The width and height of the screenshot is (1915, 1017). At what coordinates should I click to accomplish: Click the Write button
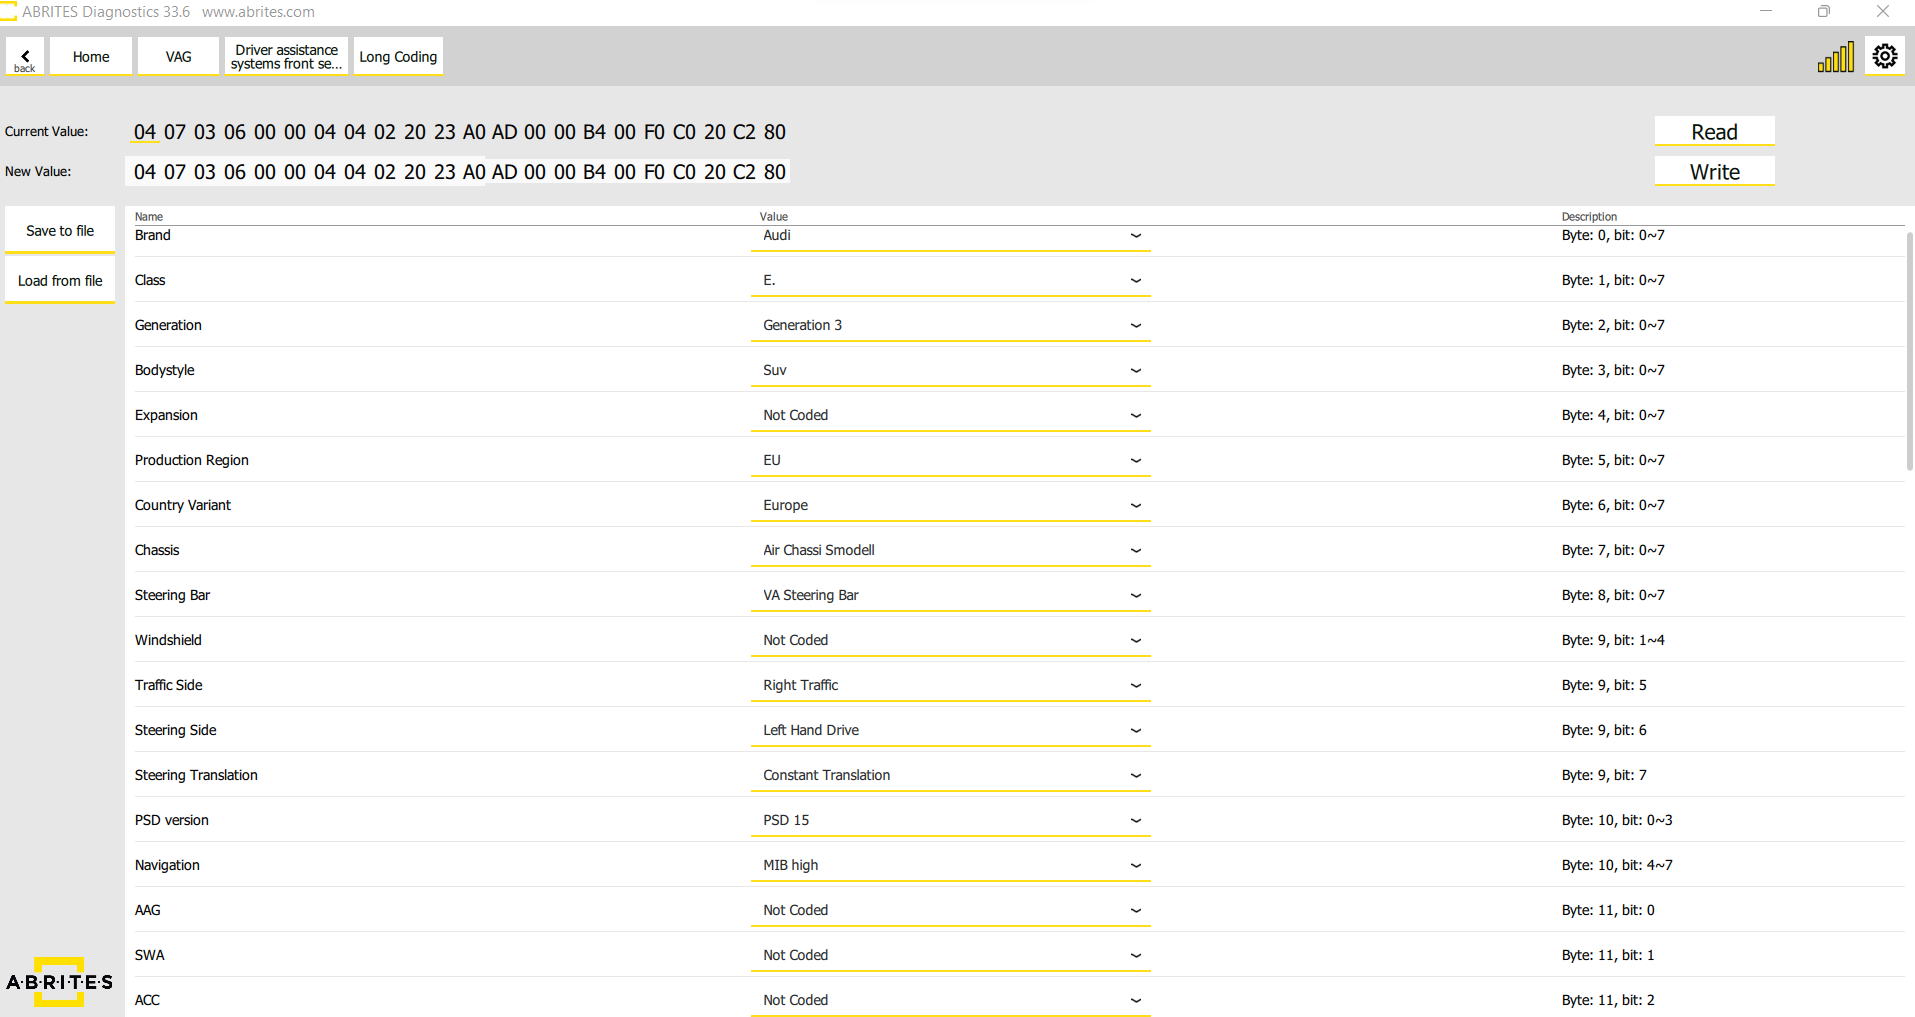point(1714,172)
